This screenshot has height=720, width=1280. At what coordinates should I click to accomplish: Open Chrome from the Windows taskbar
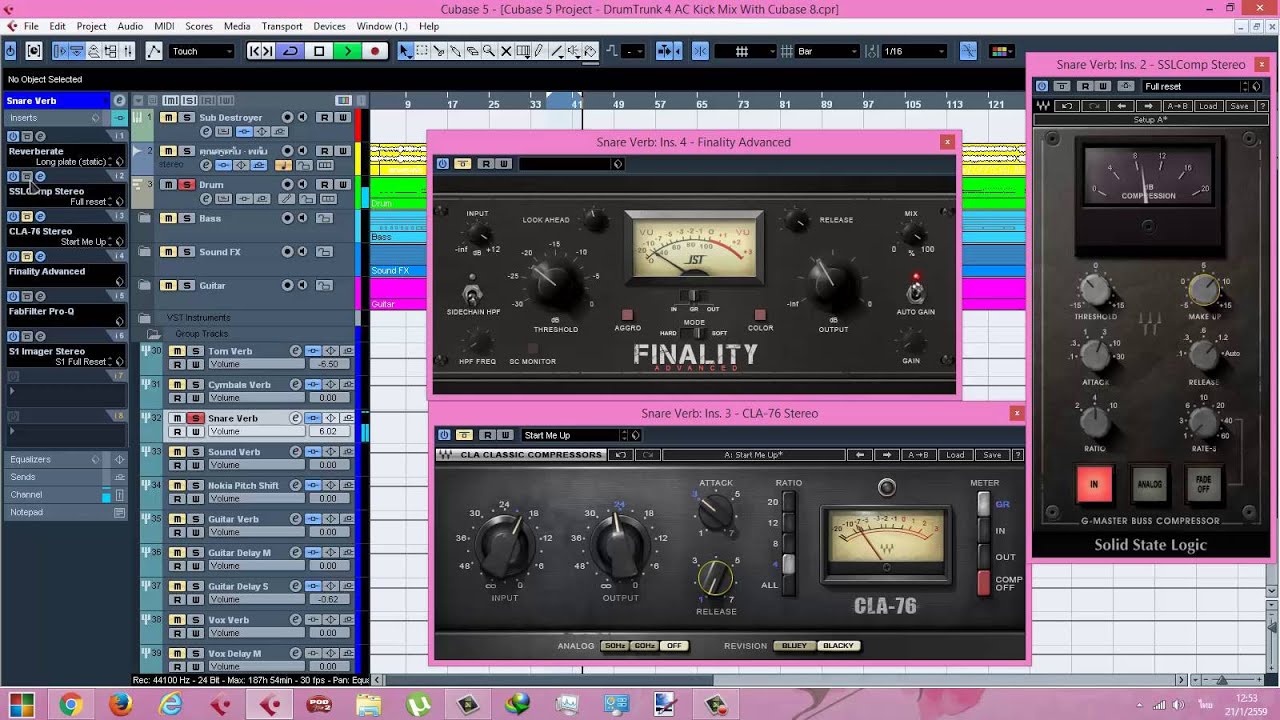coord(70,705)
